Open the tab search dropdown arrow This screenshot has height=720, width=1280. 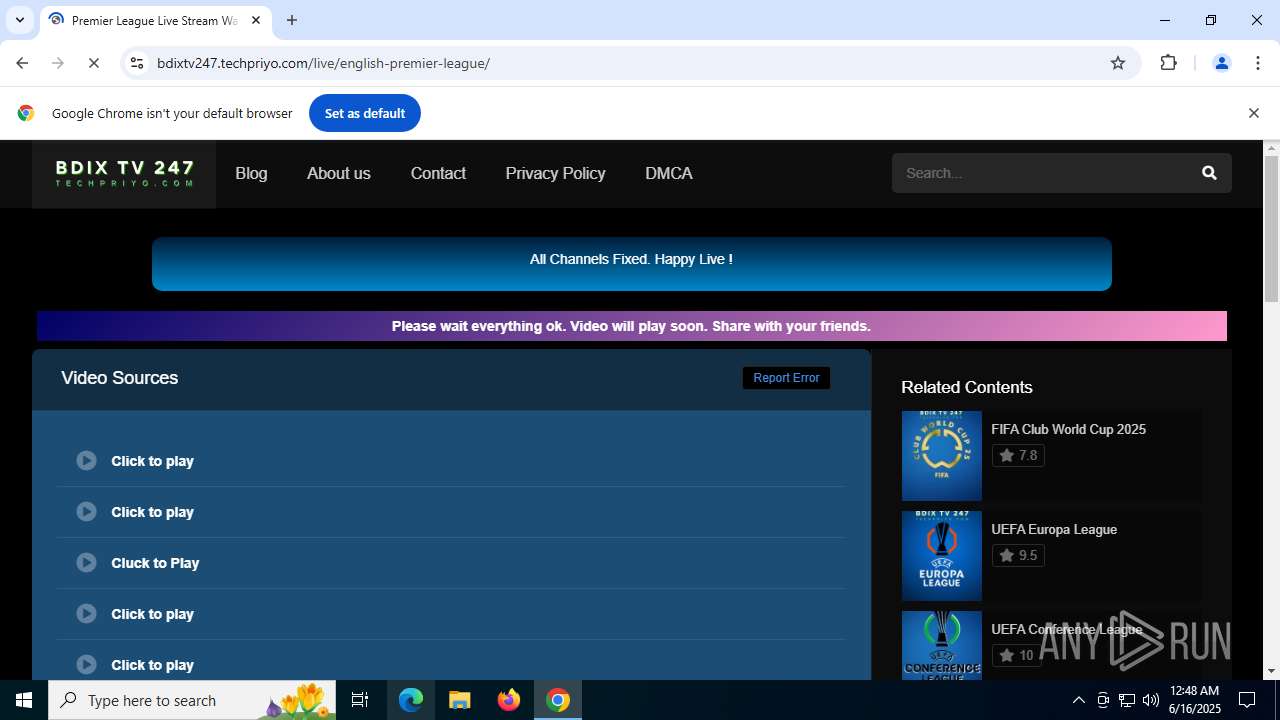19,20
